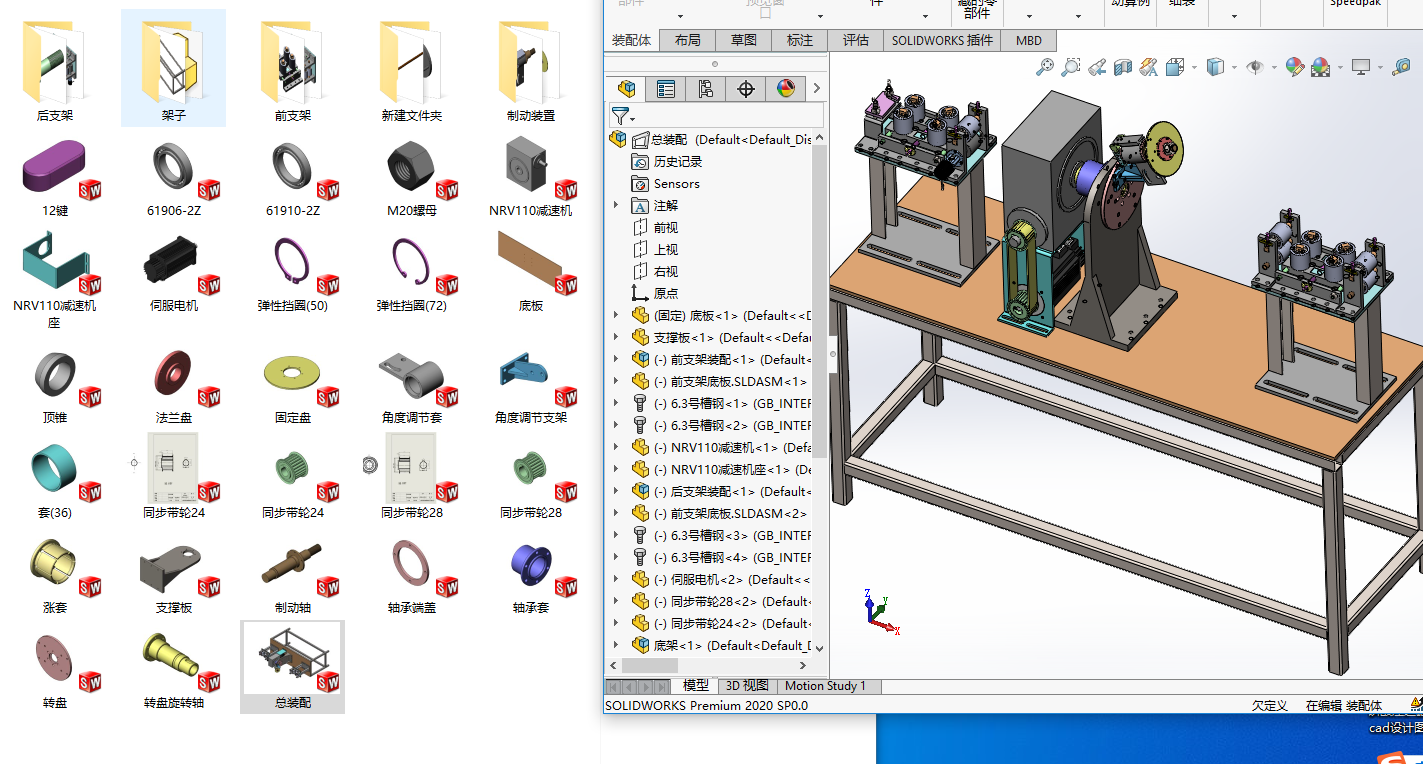Image resolution: width=1423 pixels, height=764 pixels.
Task: Open the feature tree filter dropdown
Action: [x=624, y=116]
